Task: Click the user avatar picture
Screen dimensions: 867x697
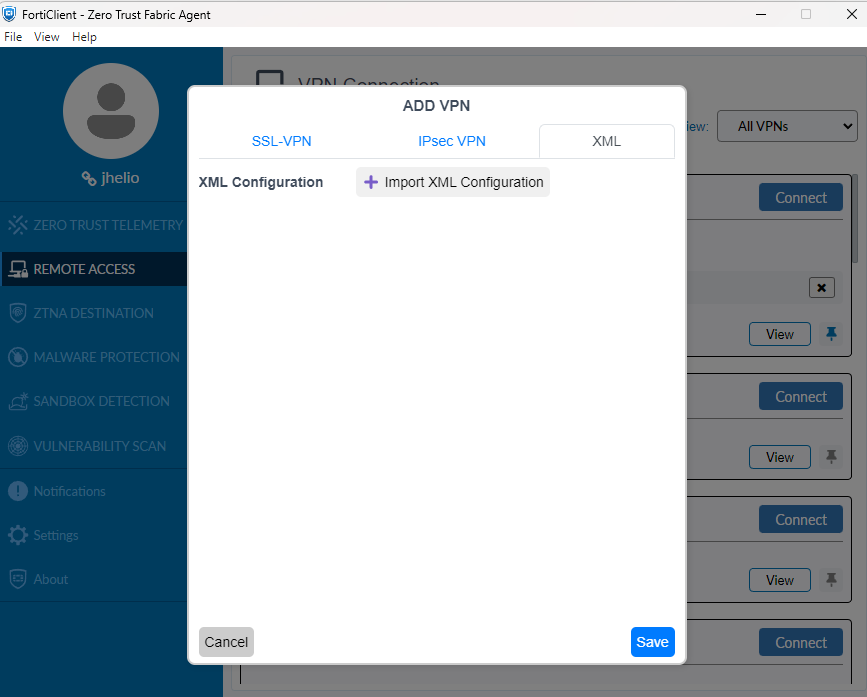Action: point(111,111)
